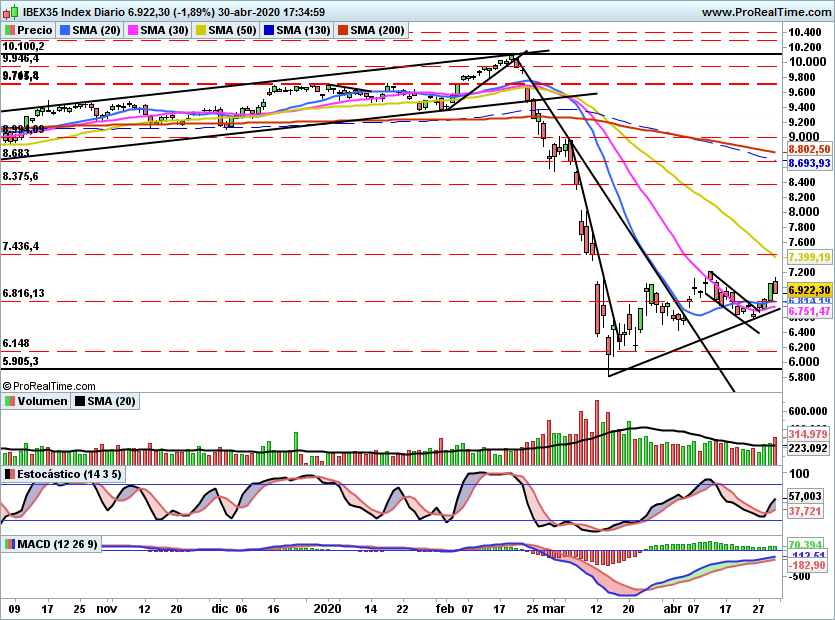Select the Precio legend label
The height and width of the screenshot is (620, 835).
(35, 30)
